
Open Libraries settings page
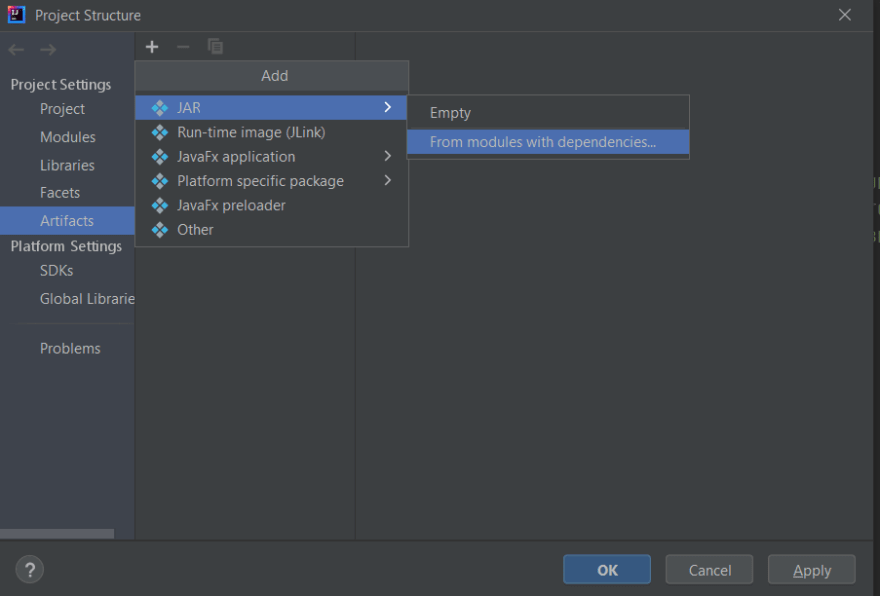pyautogui.click(x=67, y=165)
